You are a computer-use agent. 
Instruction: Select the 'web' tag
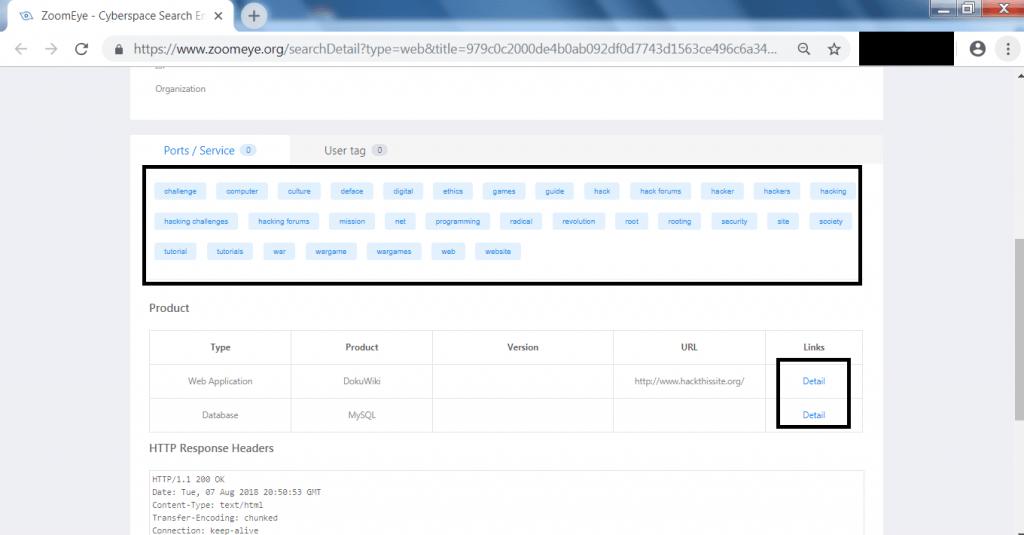click(448, 251)
